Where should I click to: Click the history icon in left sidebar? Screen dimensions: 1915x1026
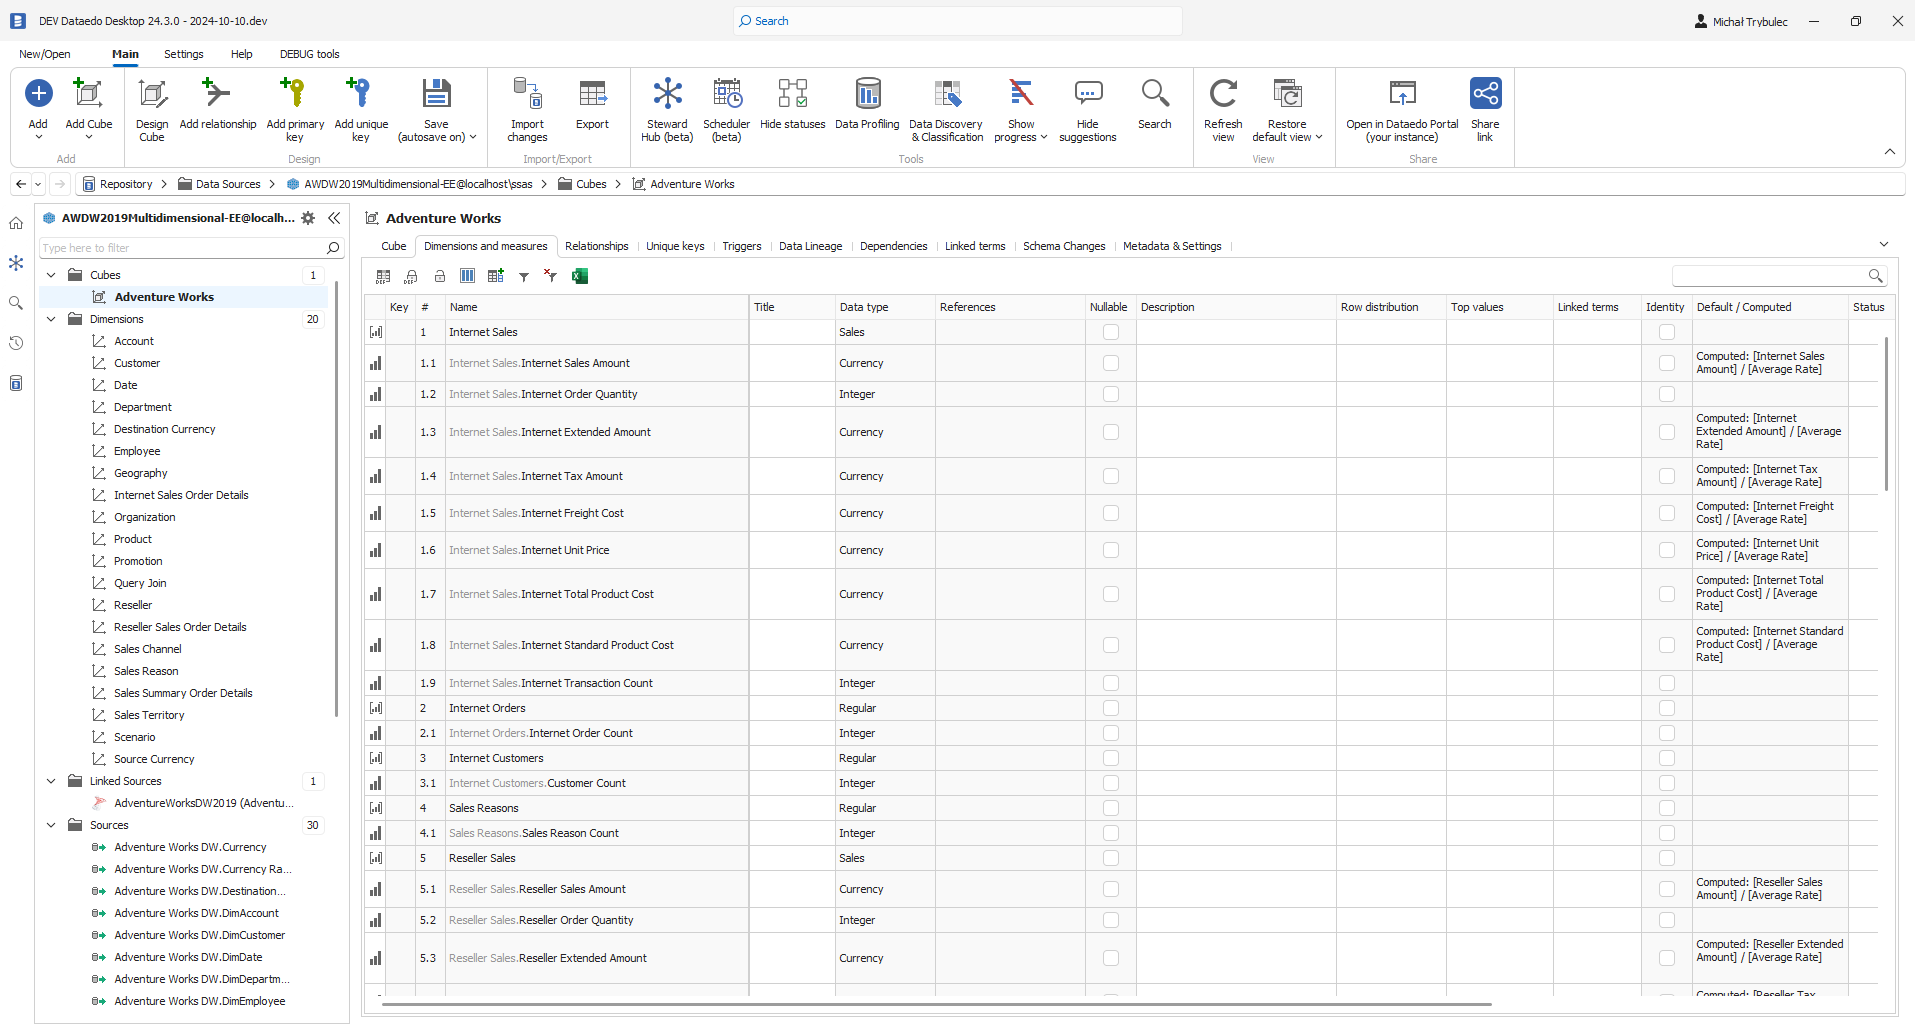tap(16, 343)
